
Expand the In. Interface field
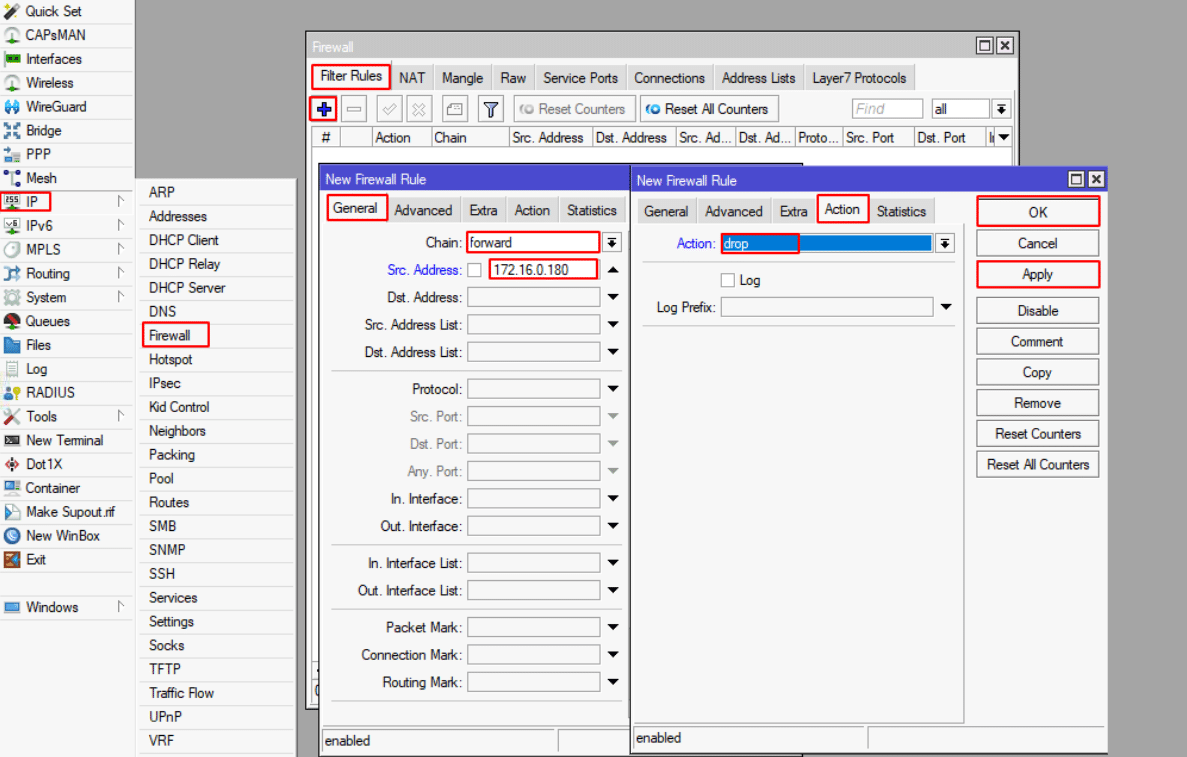pyautogui.click(x=612, y=499)
